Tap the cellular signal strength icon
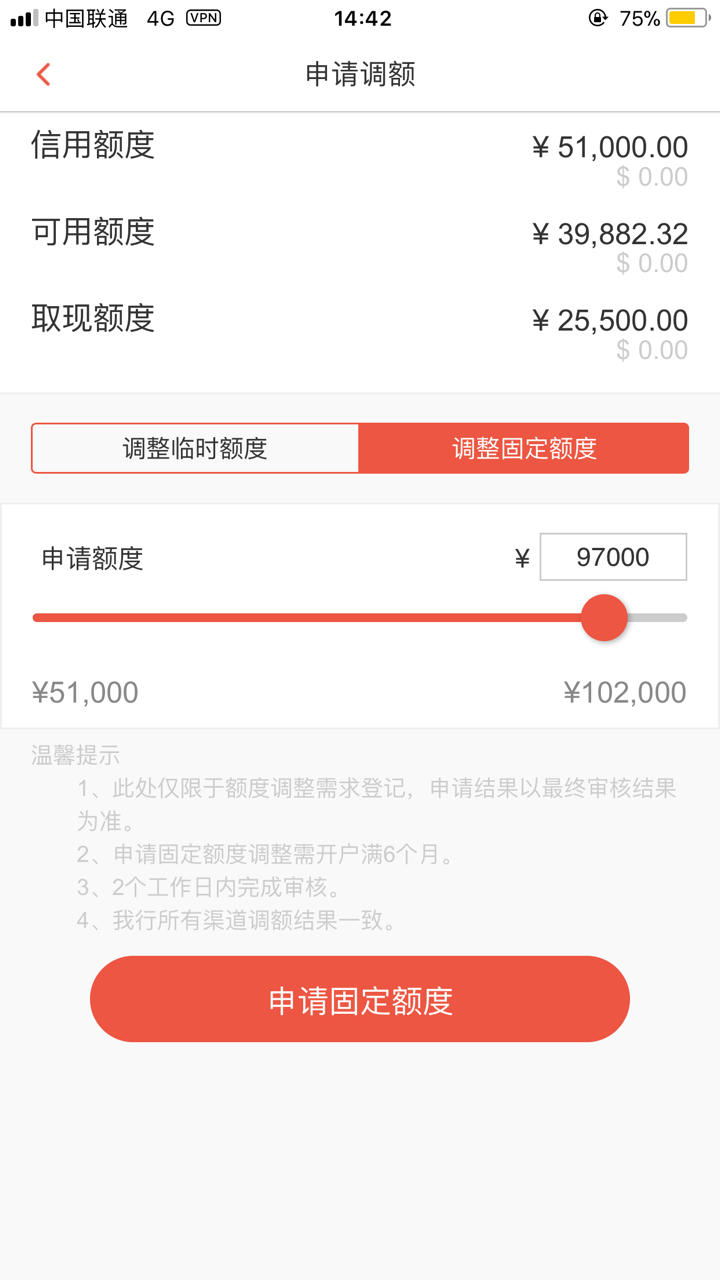 tap(24, 18)
